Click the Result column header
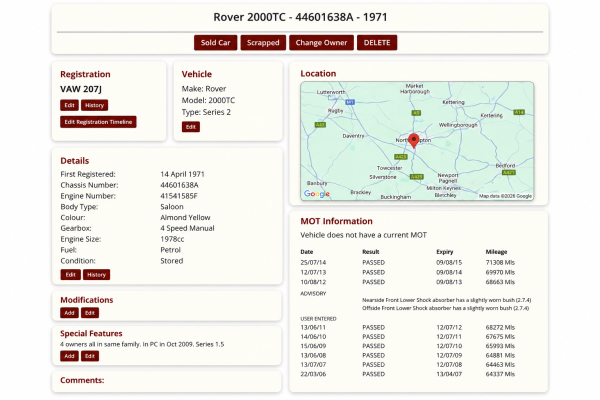Screen dimensions: 600x400 [370, 252]
